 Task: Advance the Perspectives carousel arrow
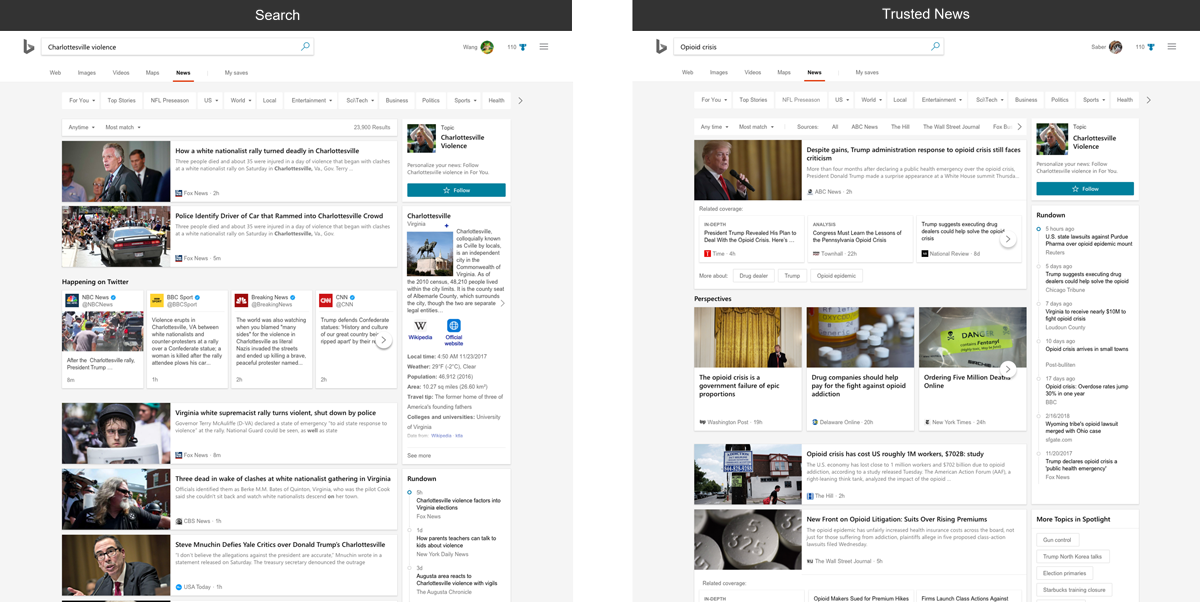coord(1008,369)
